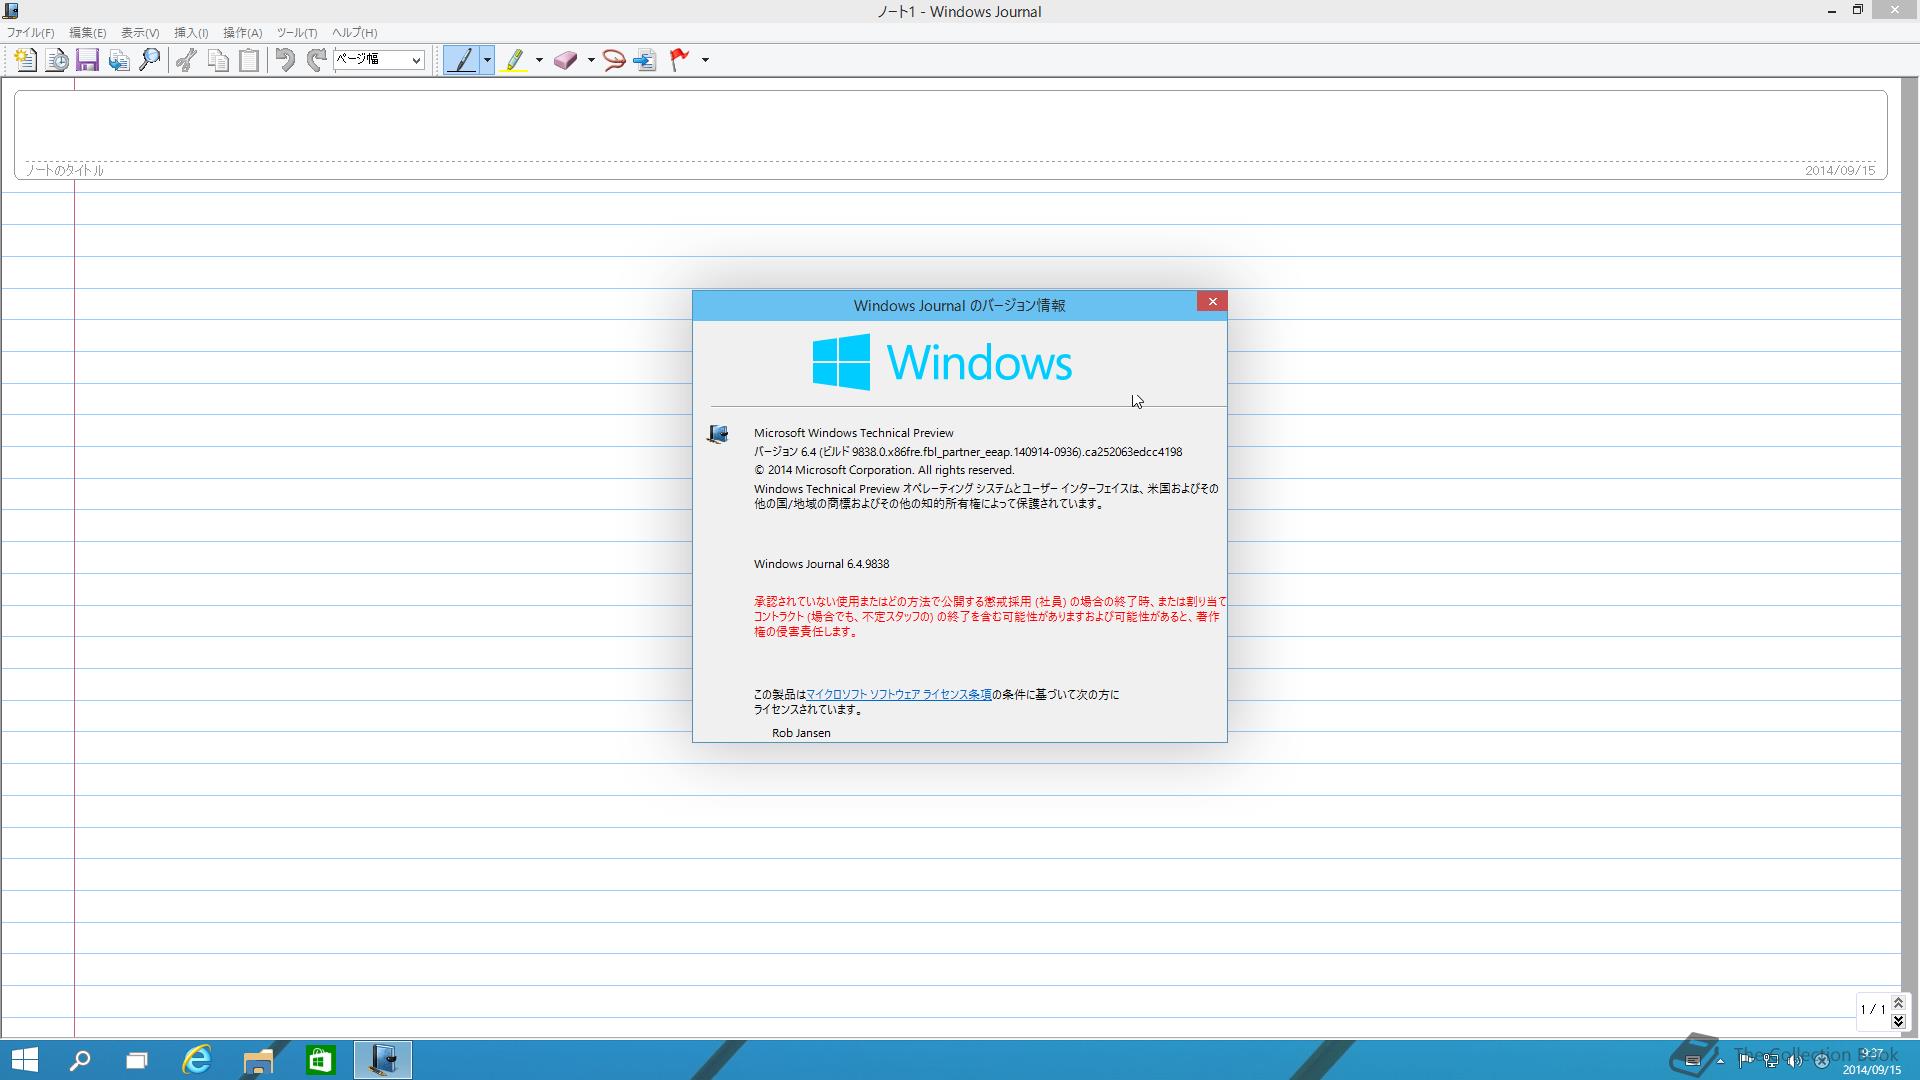
Task: Expand the Flag options arrow
Action: tap(705, 60)
